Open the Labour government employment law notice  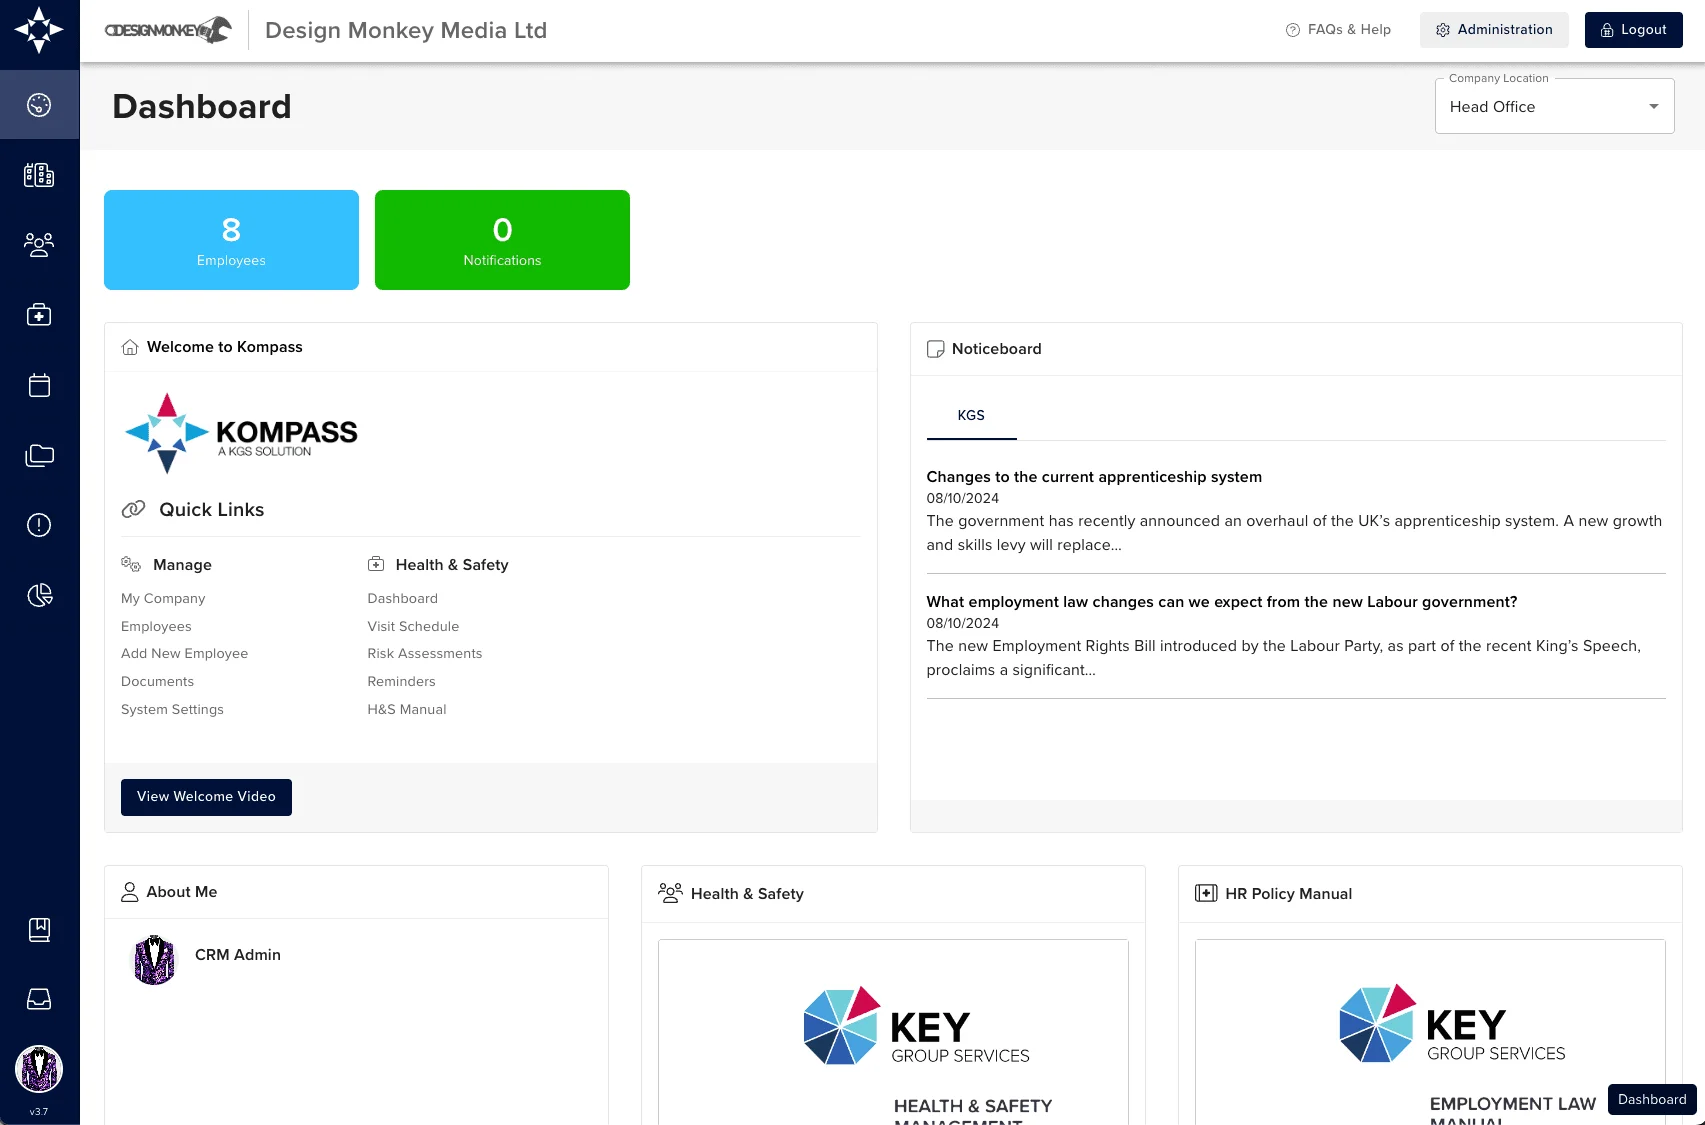[1222, 602]
